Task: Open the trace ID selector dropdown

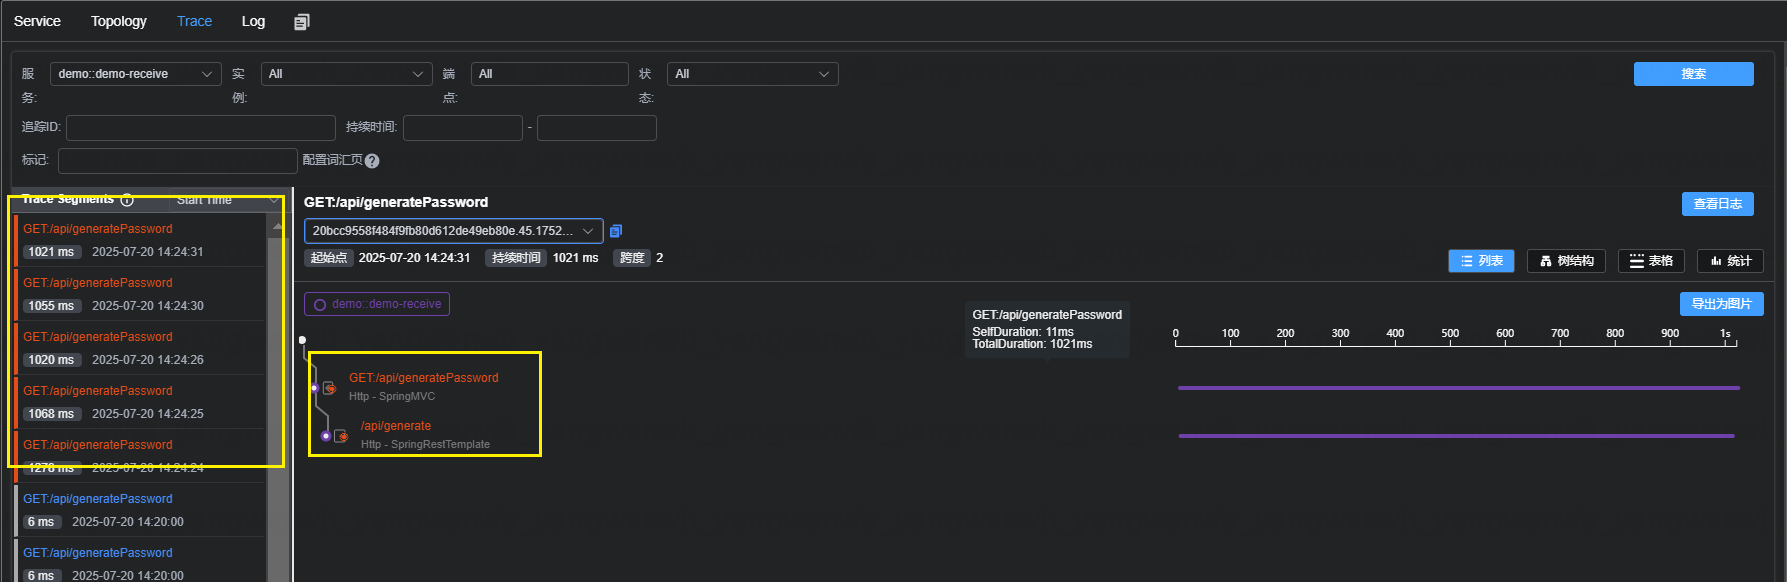Action: click(x=453, y=231)
